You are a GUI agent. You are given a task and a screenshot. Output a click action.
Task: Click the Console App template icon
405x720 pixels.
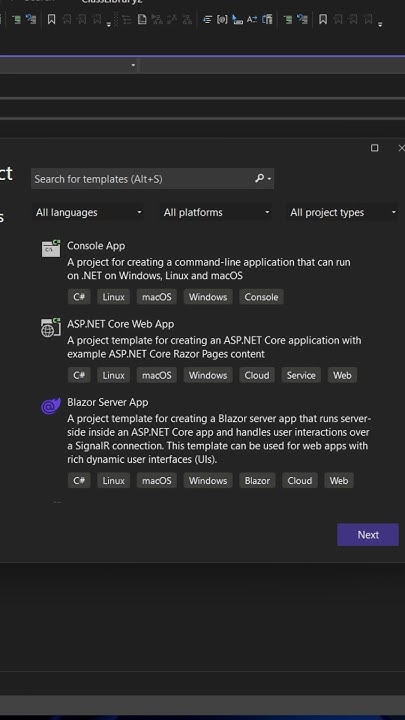coord(51,248)
